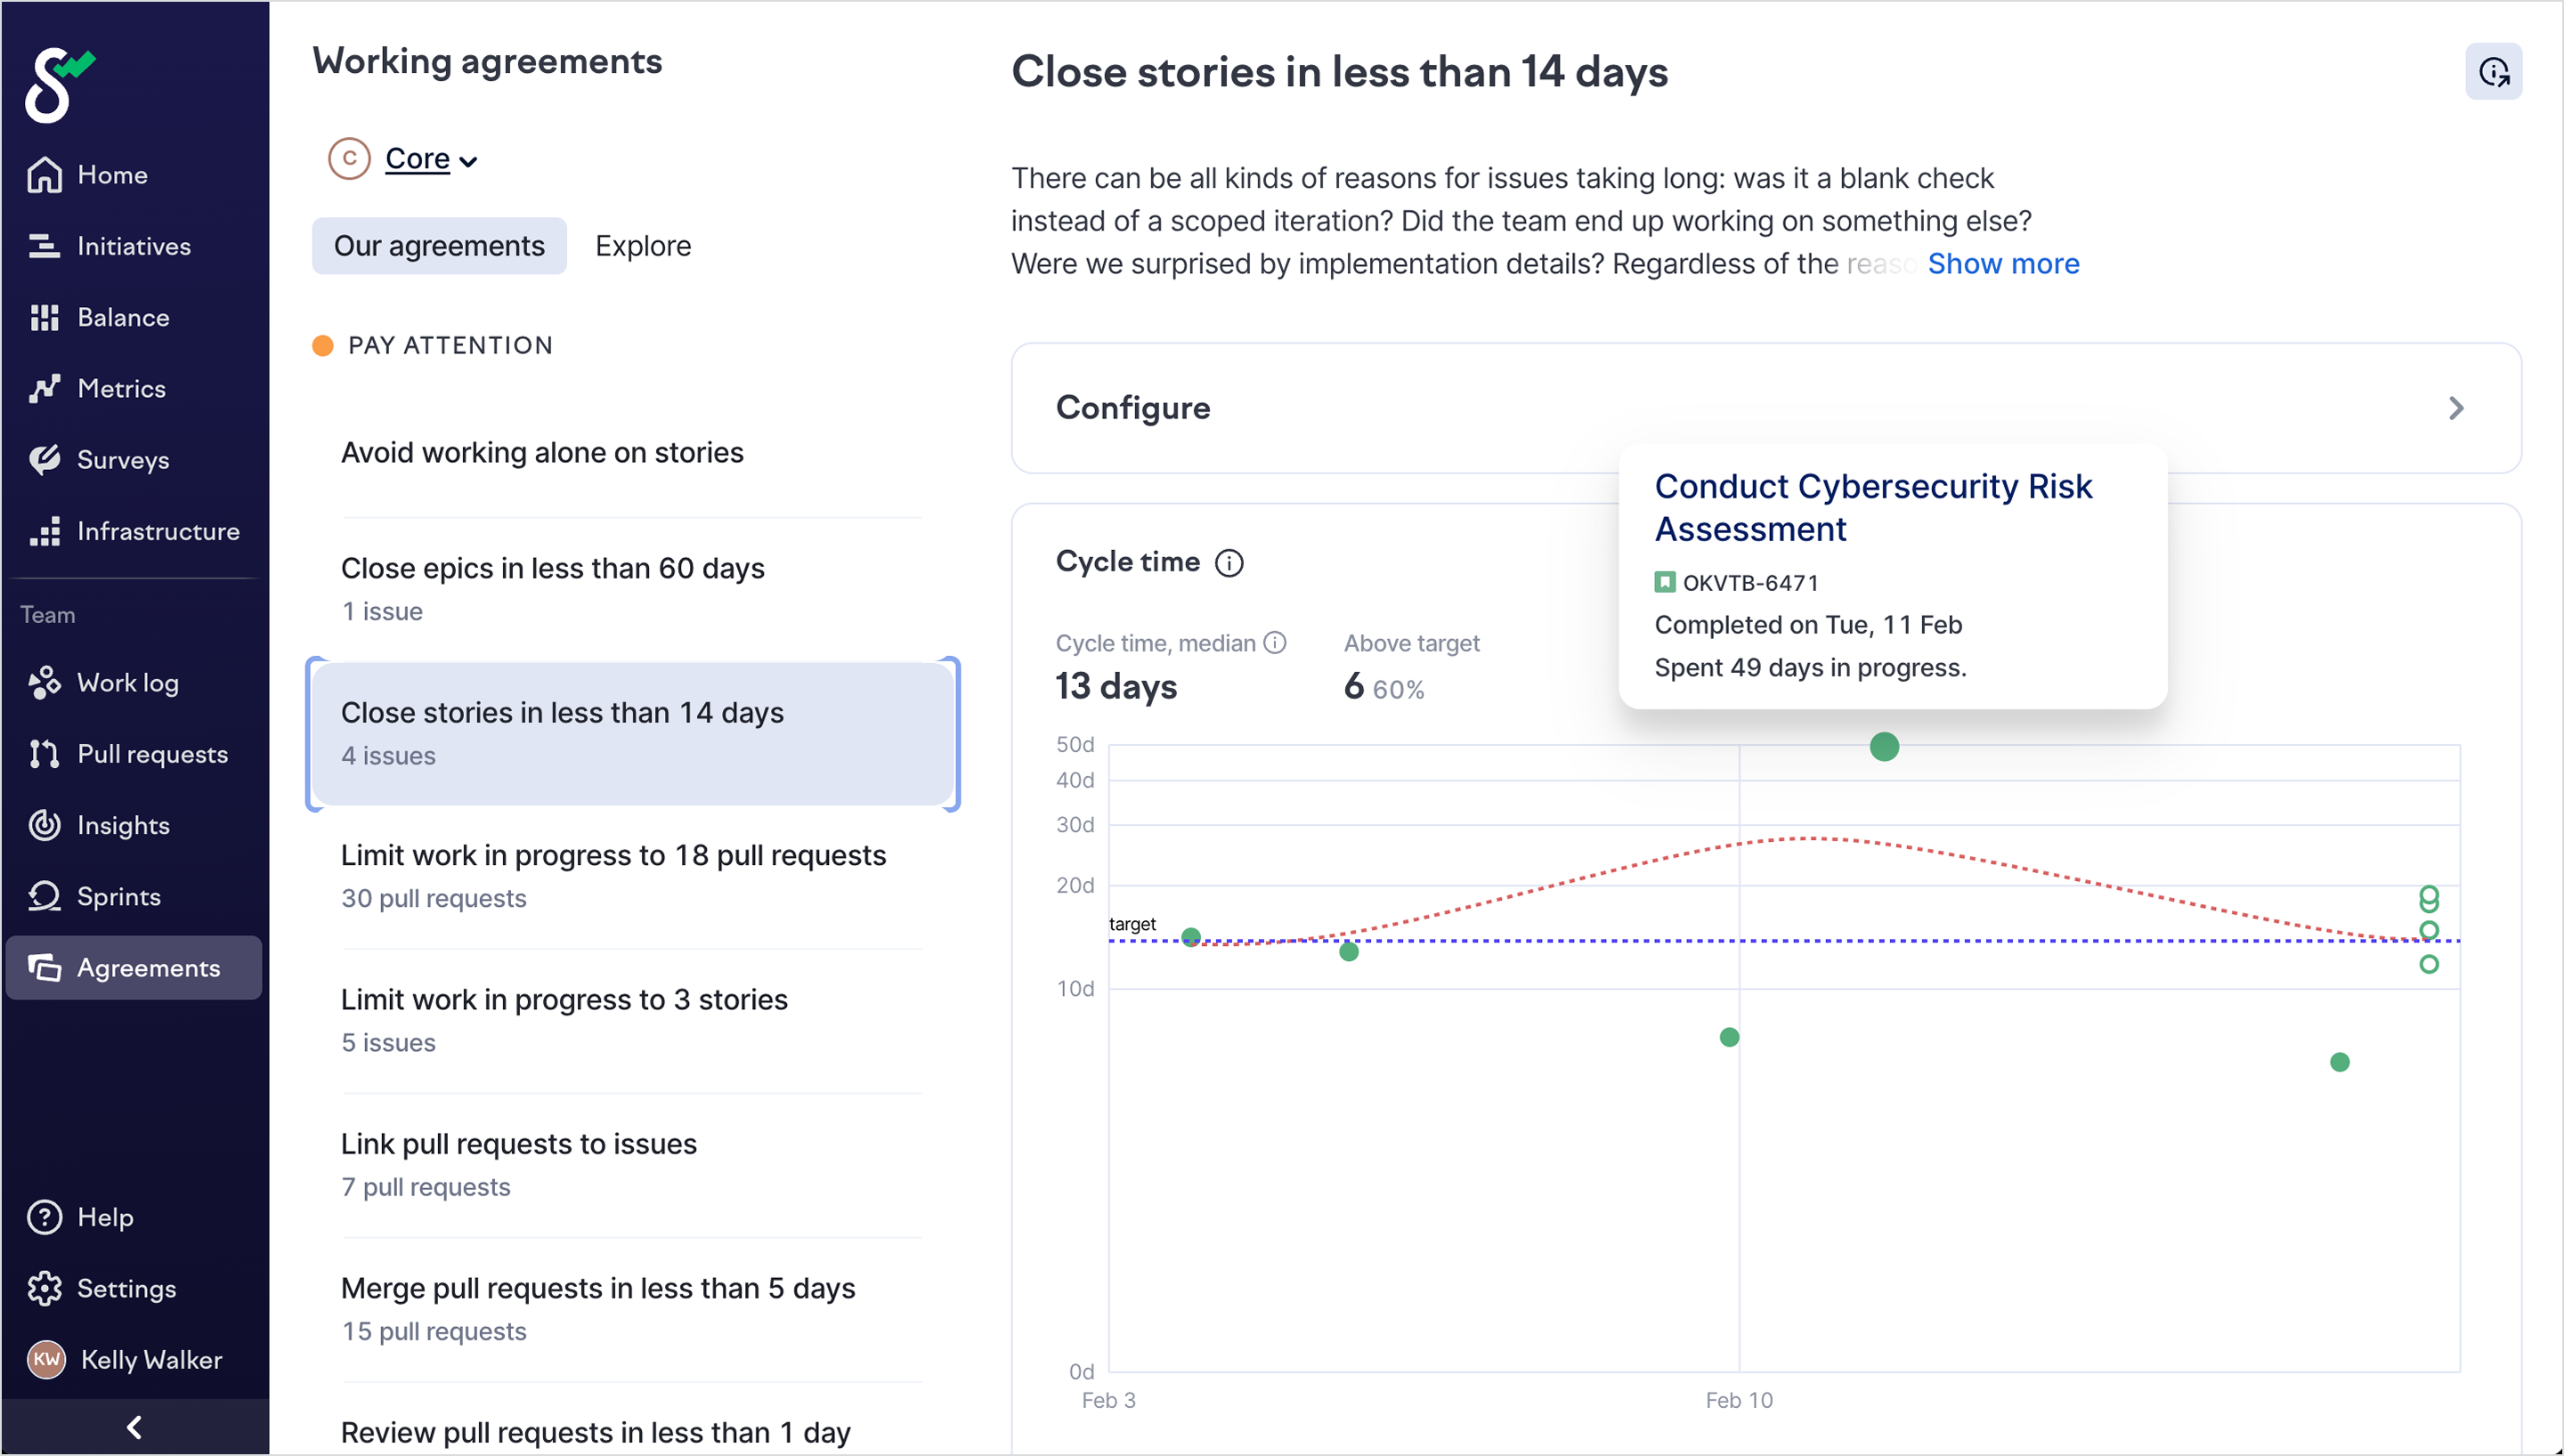The image size is (2564, 1456).
Task: Select the Our agreements tab
Action: [439, 246]
